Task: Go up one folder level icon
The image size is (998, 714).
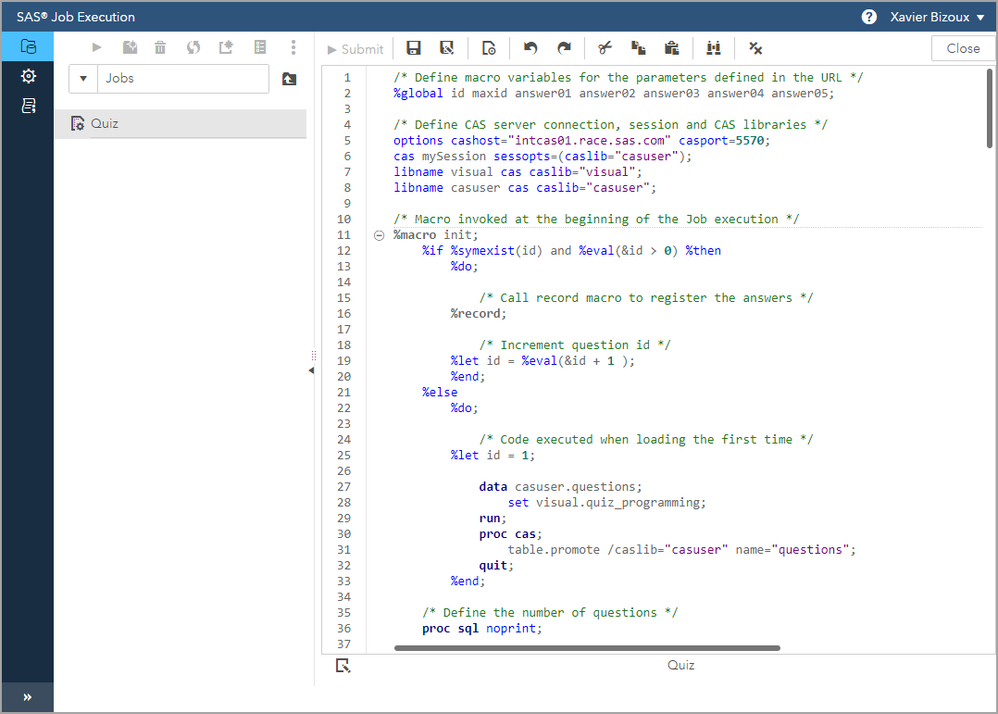Action: (289, 79)
